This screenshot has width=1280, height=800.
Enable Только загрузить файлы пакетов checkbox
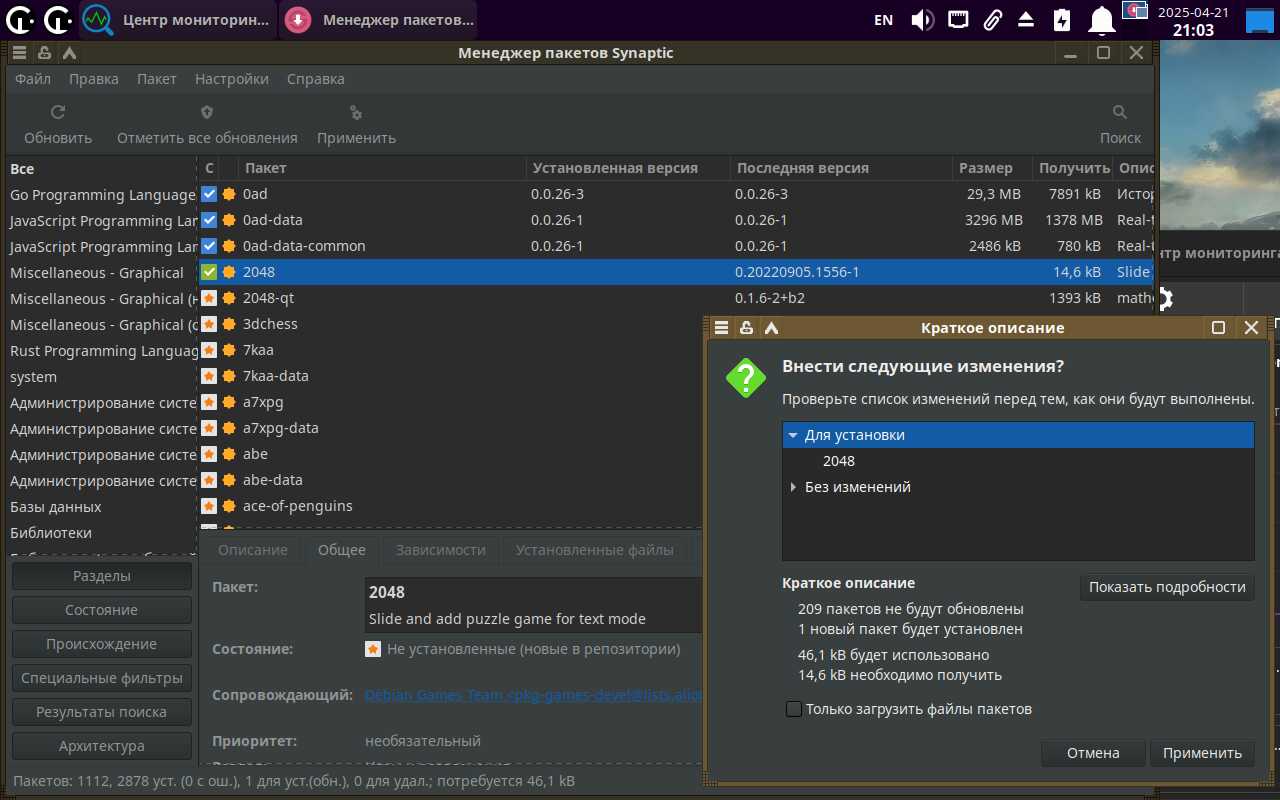[794, 709]
